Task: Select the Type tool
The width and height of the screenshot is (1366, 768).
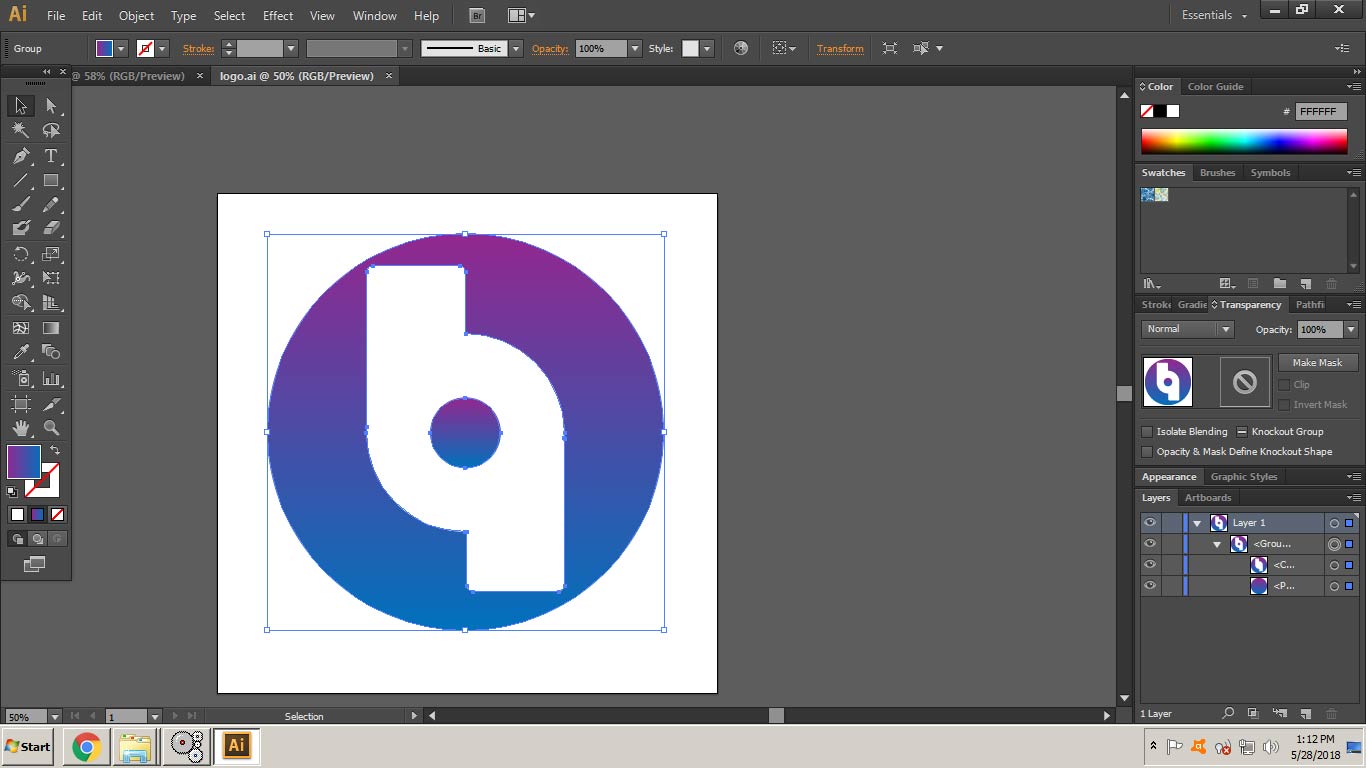Action: click(51, 156)
